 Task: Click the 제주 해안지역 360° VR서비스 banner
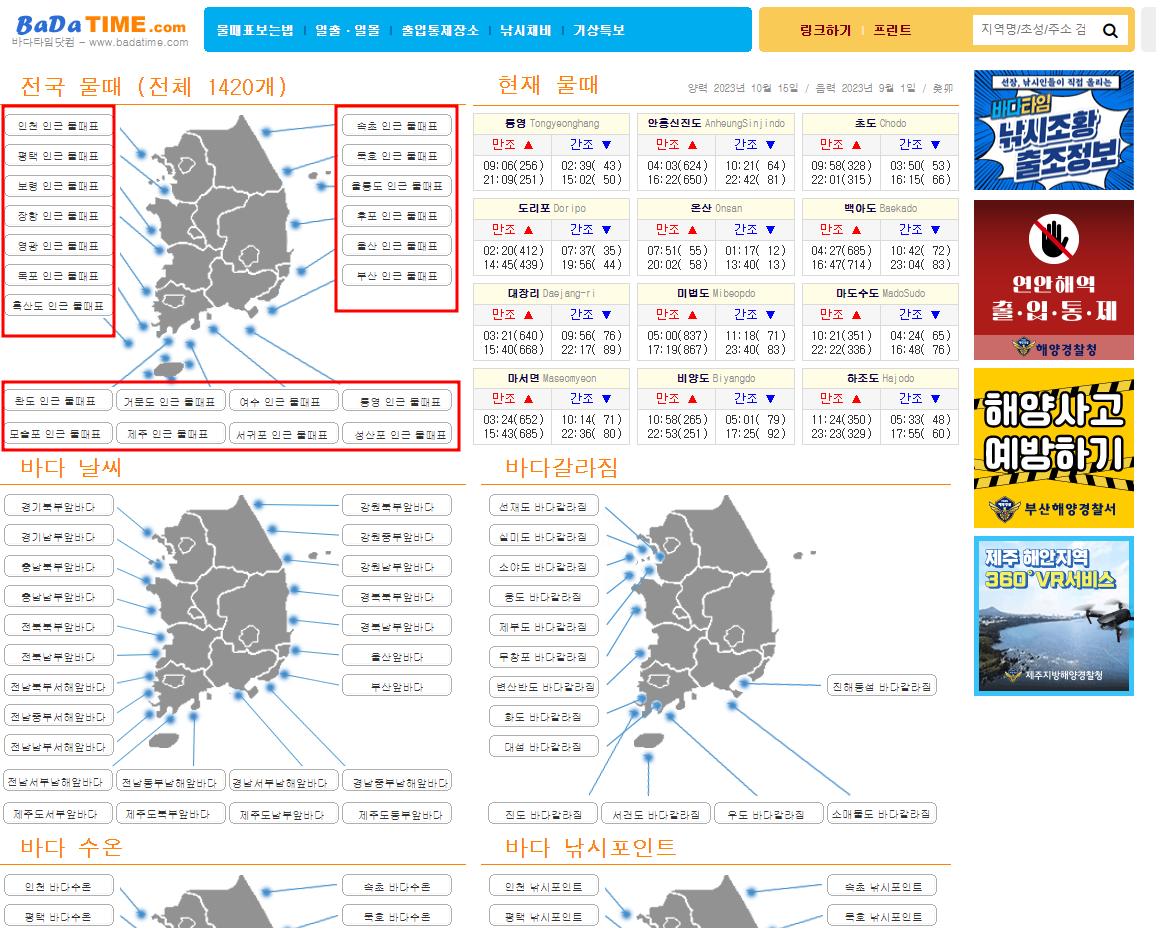[x=1054, y=616]
